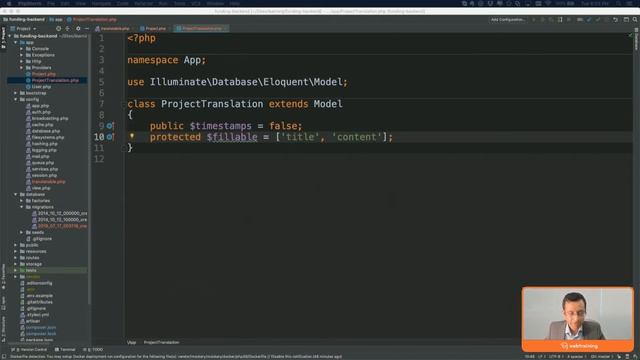Select Project.php in the project tree
The image size is (640, 360).
pos(44,74)
